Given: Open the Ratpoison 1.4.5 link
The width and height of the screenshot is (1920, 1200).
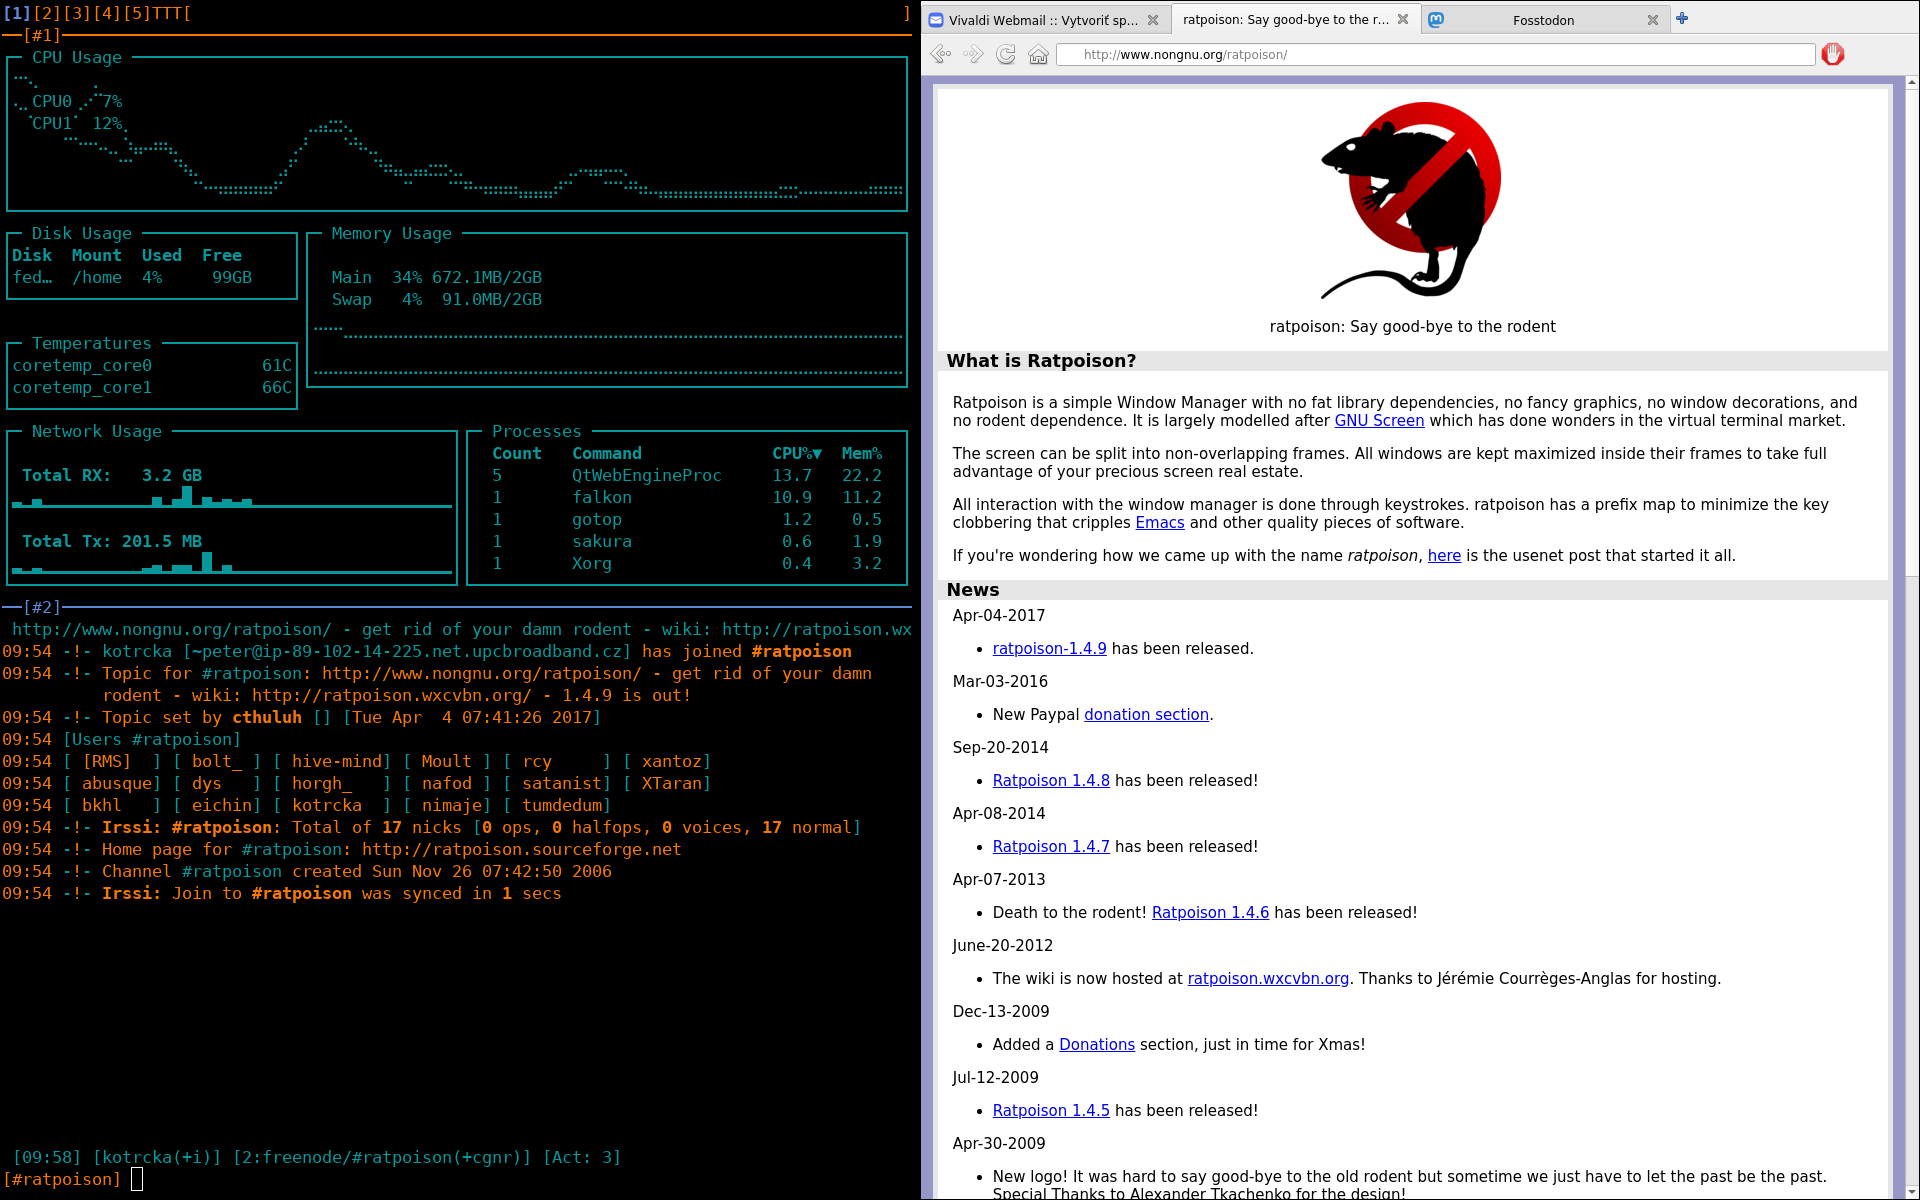Looking at the screenshot, I should (1051, 1111).
